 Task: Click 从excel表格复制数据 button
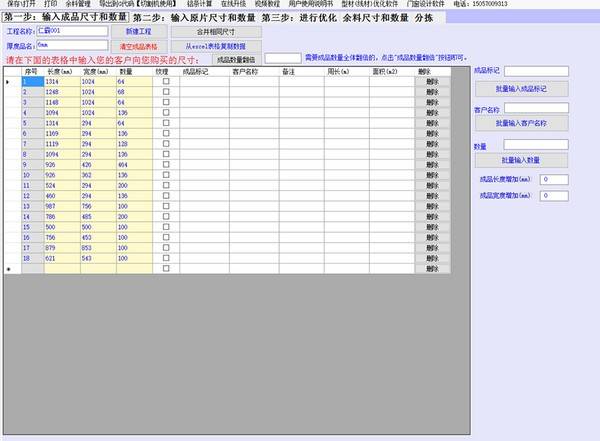point(215,46)
